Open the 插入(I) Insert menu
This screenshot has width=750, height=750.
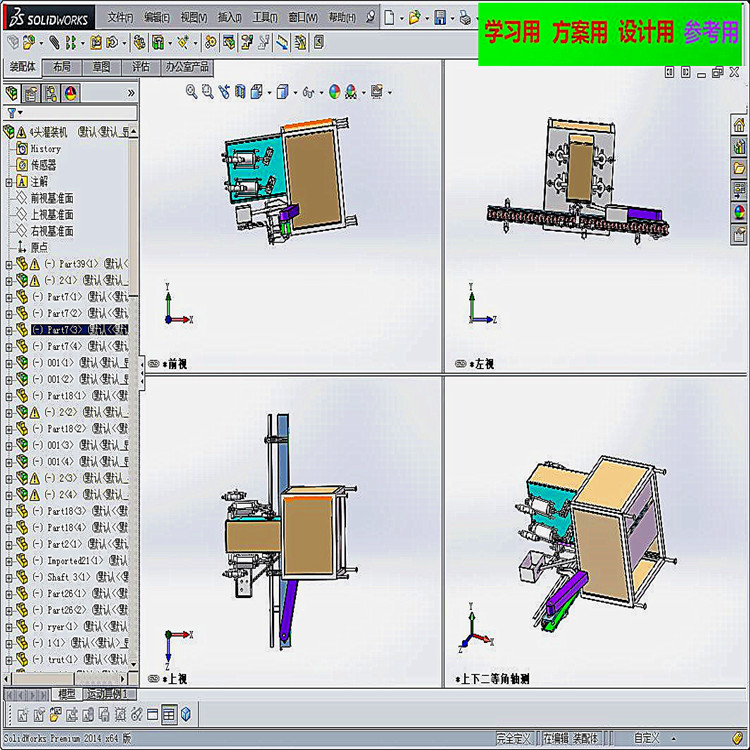point(230,18)
